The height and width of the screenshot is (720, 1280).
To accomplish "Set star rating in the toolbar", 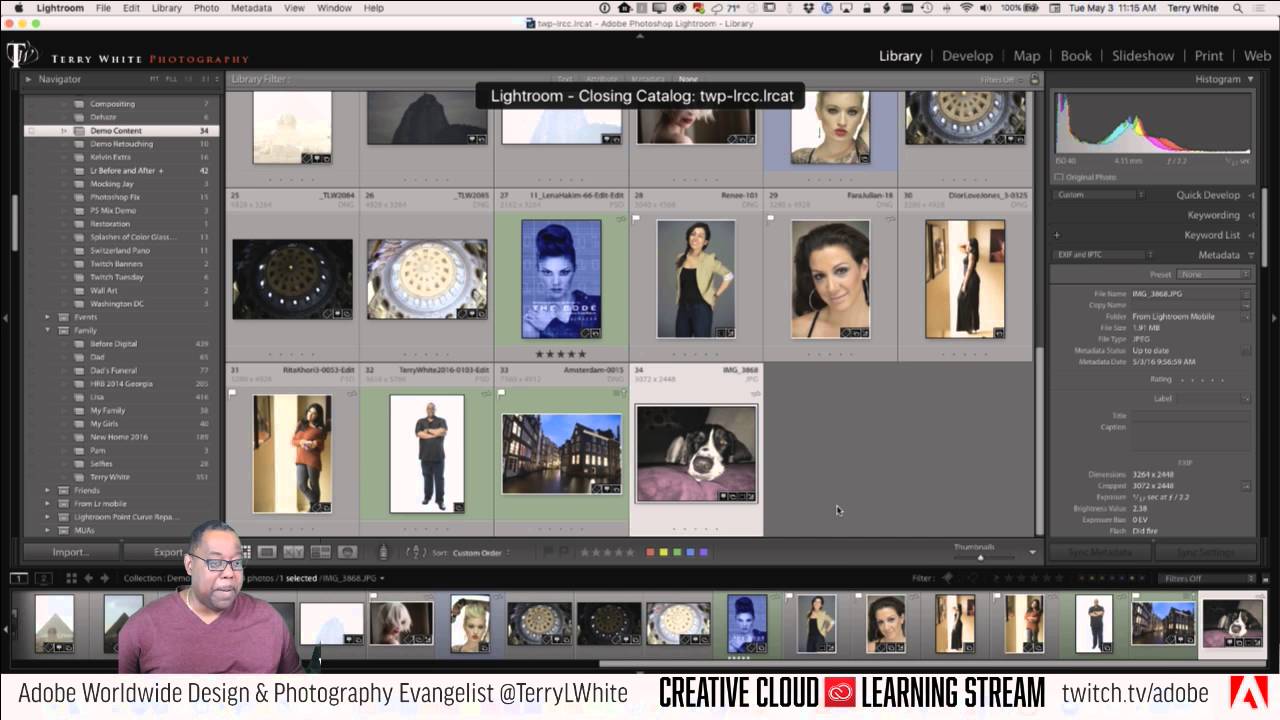I will pos(606,552).
